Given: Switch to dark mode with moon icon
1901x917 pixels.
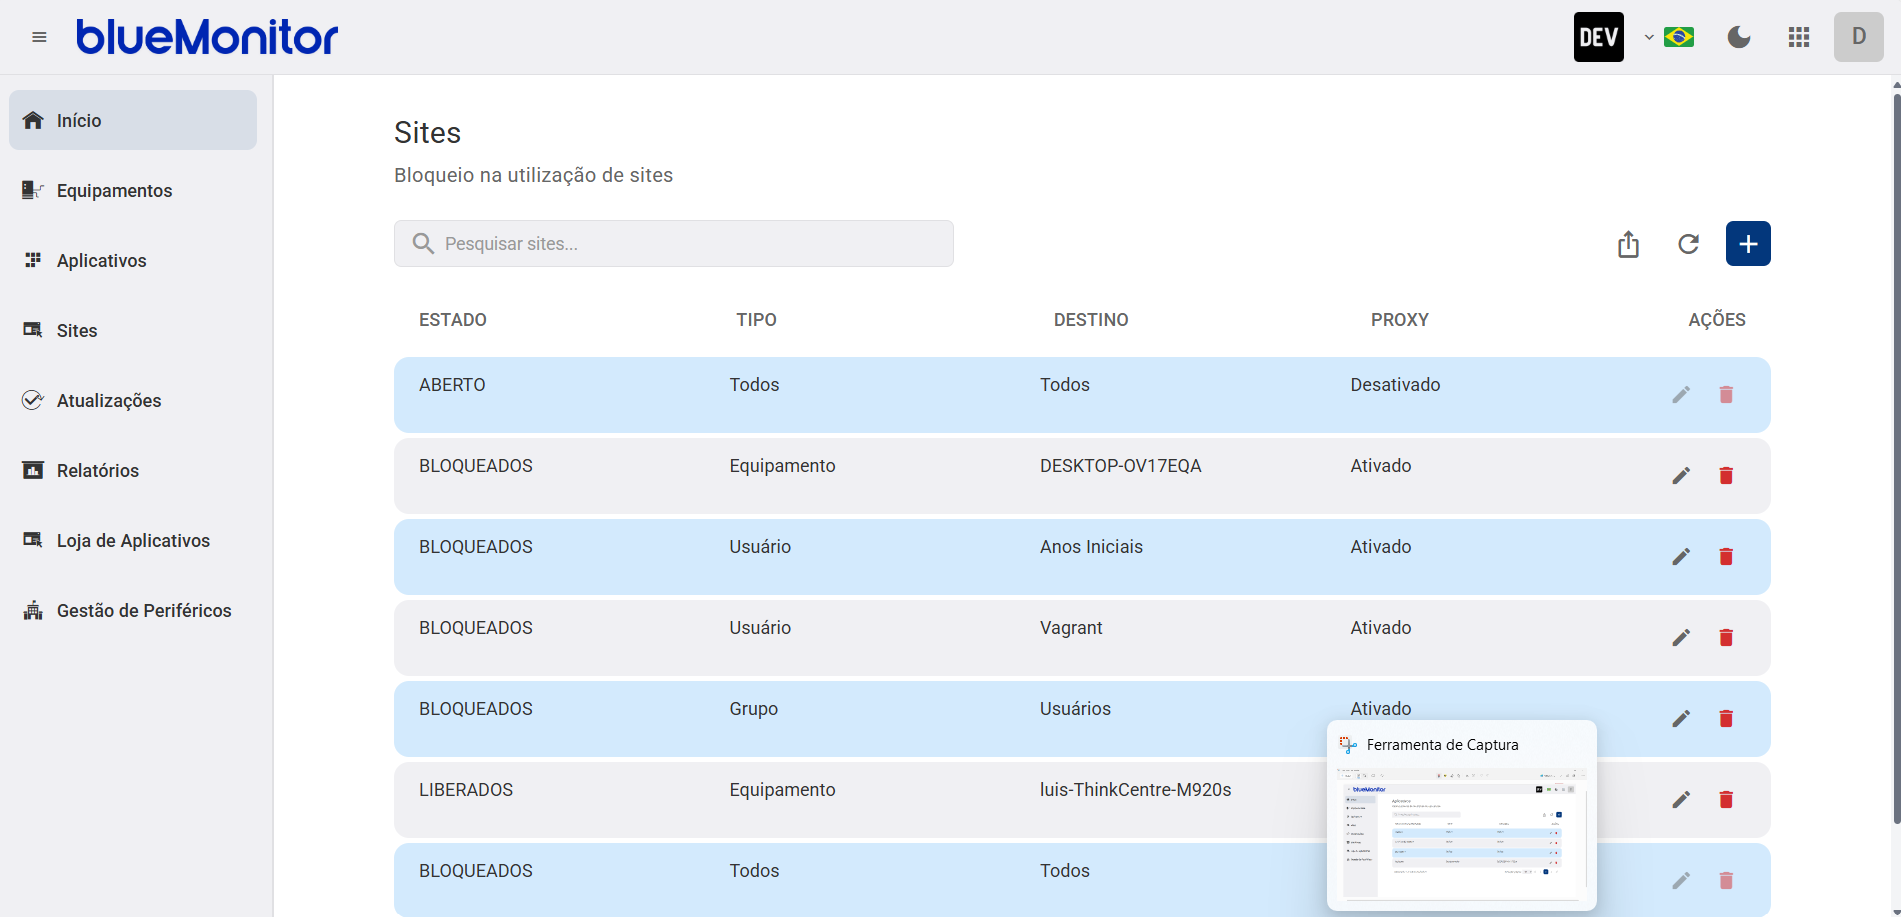Looking at the screenshot, I should pyautogui.click(x=1739, y=37).
